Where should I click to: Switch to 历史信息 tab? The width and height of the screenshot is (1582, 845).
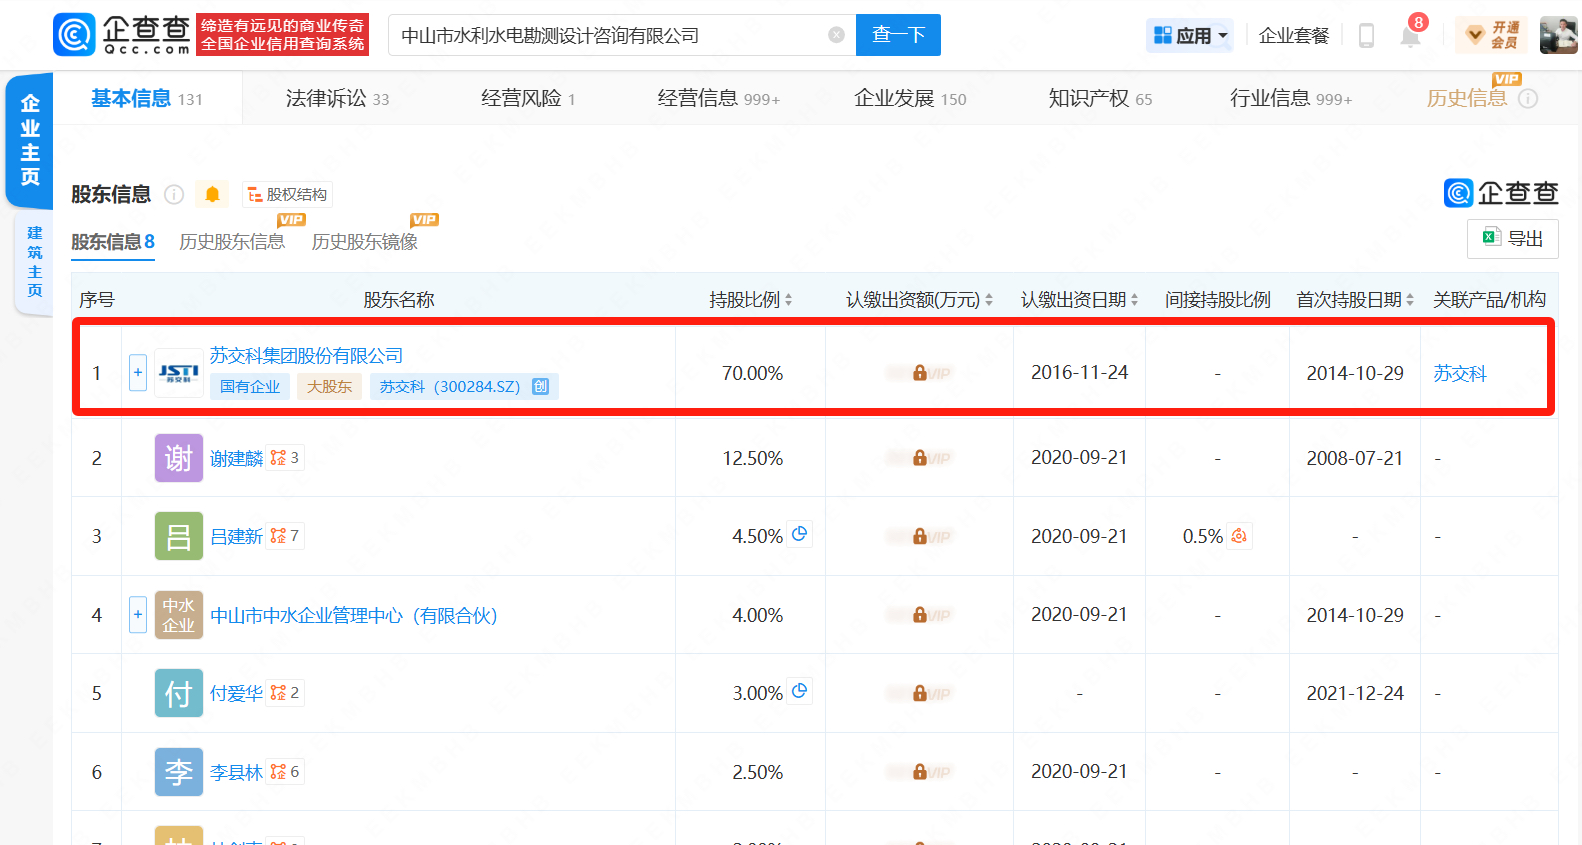[1467, 98]
